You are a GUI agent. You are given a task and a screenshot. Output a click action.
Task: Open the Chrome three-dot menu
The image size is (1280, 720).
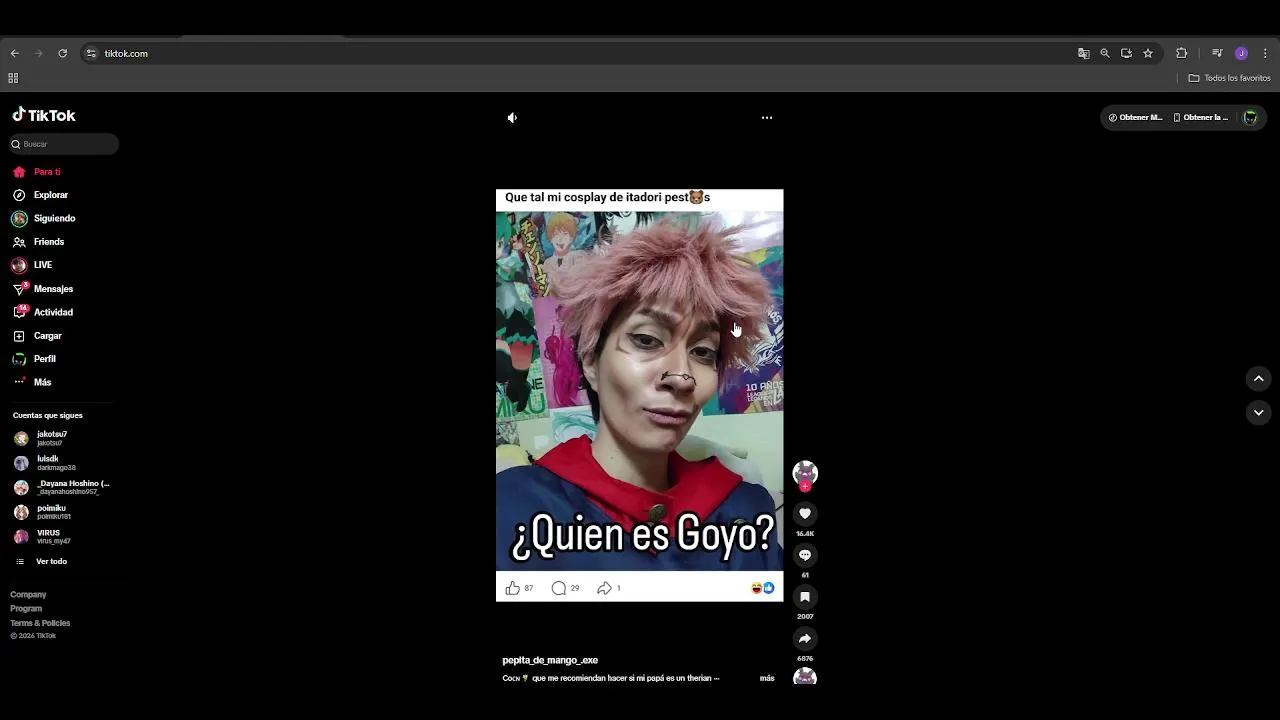pyautogui.click(x=1265, y=54)
